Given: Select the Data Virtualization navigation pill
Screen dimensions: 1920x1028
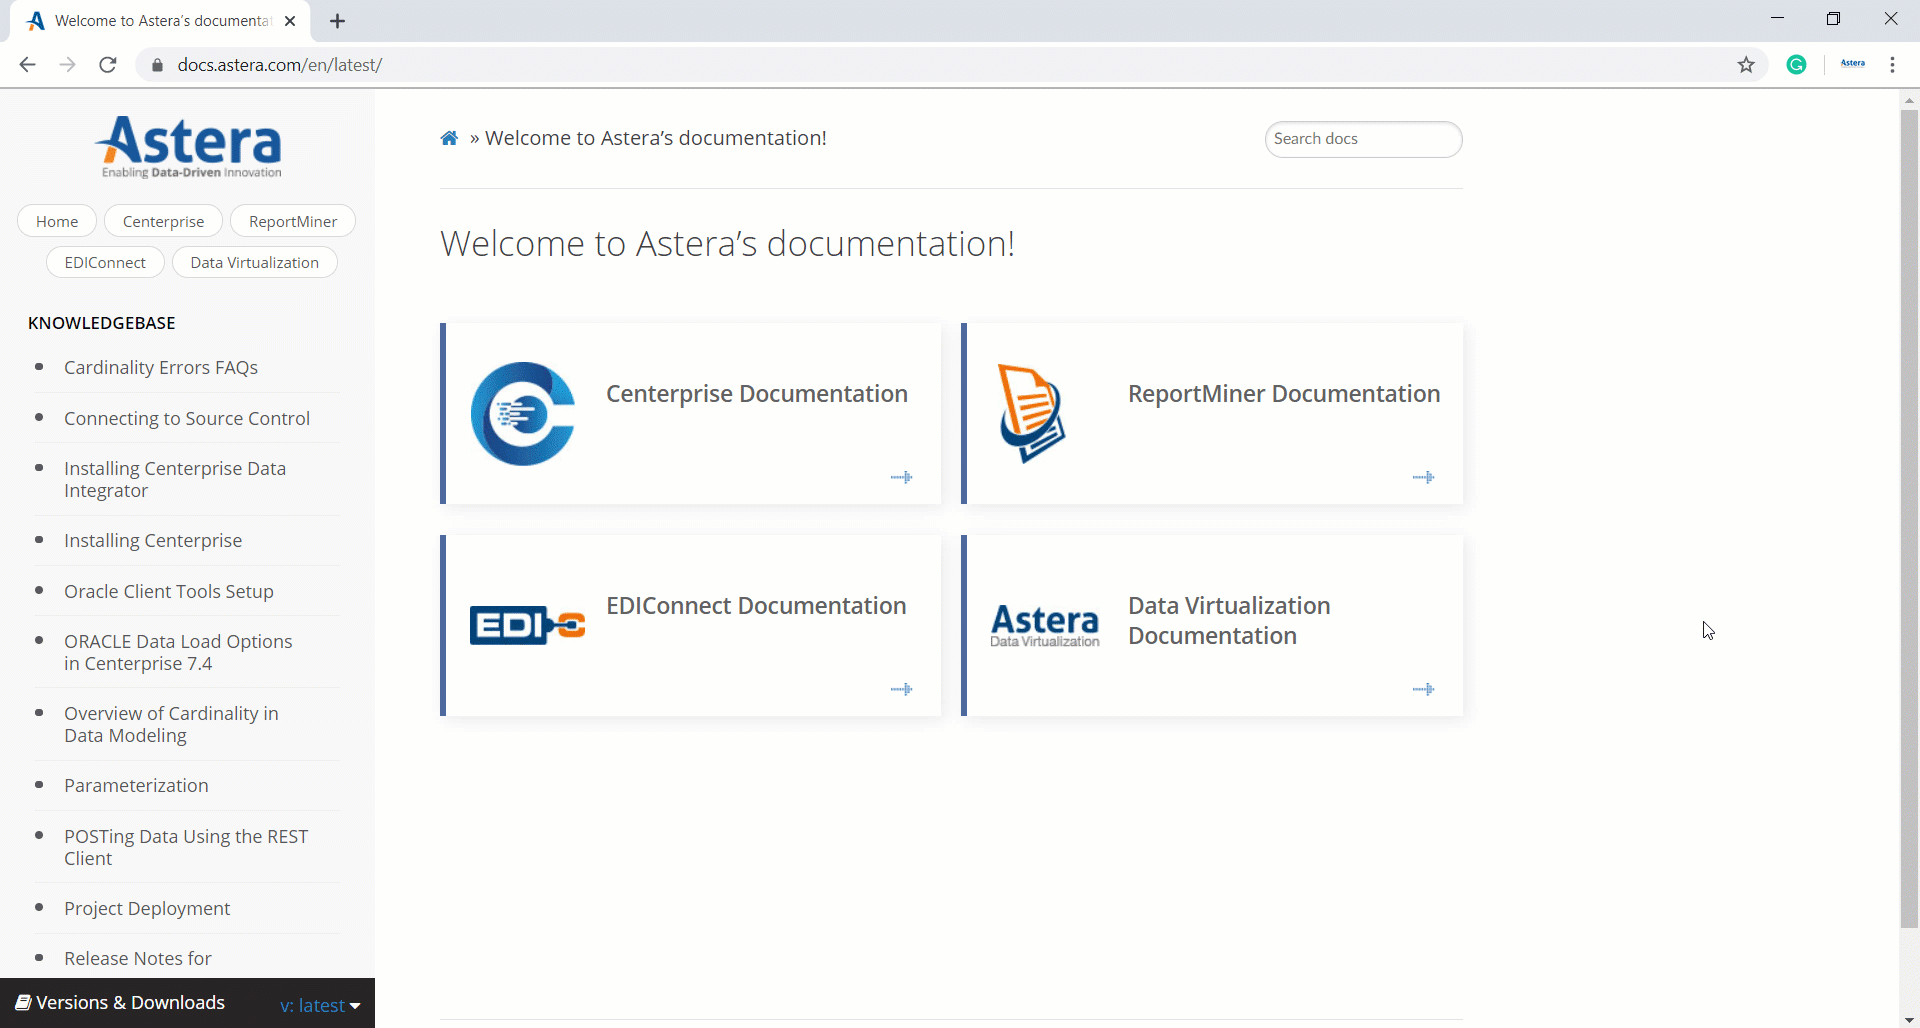Looking at the screenshot, I should 254,263.
